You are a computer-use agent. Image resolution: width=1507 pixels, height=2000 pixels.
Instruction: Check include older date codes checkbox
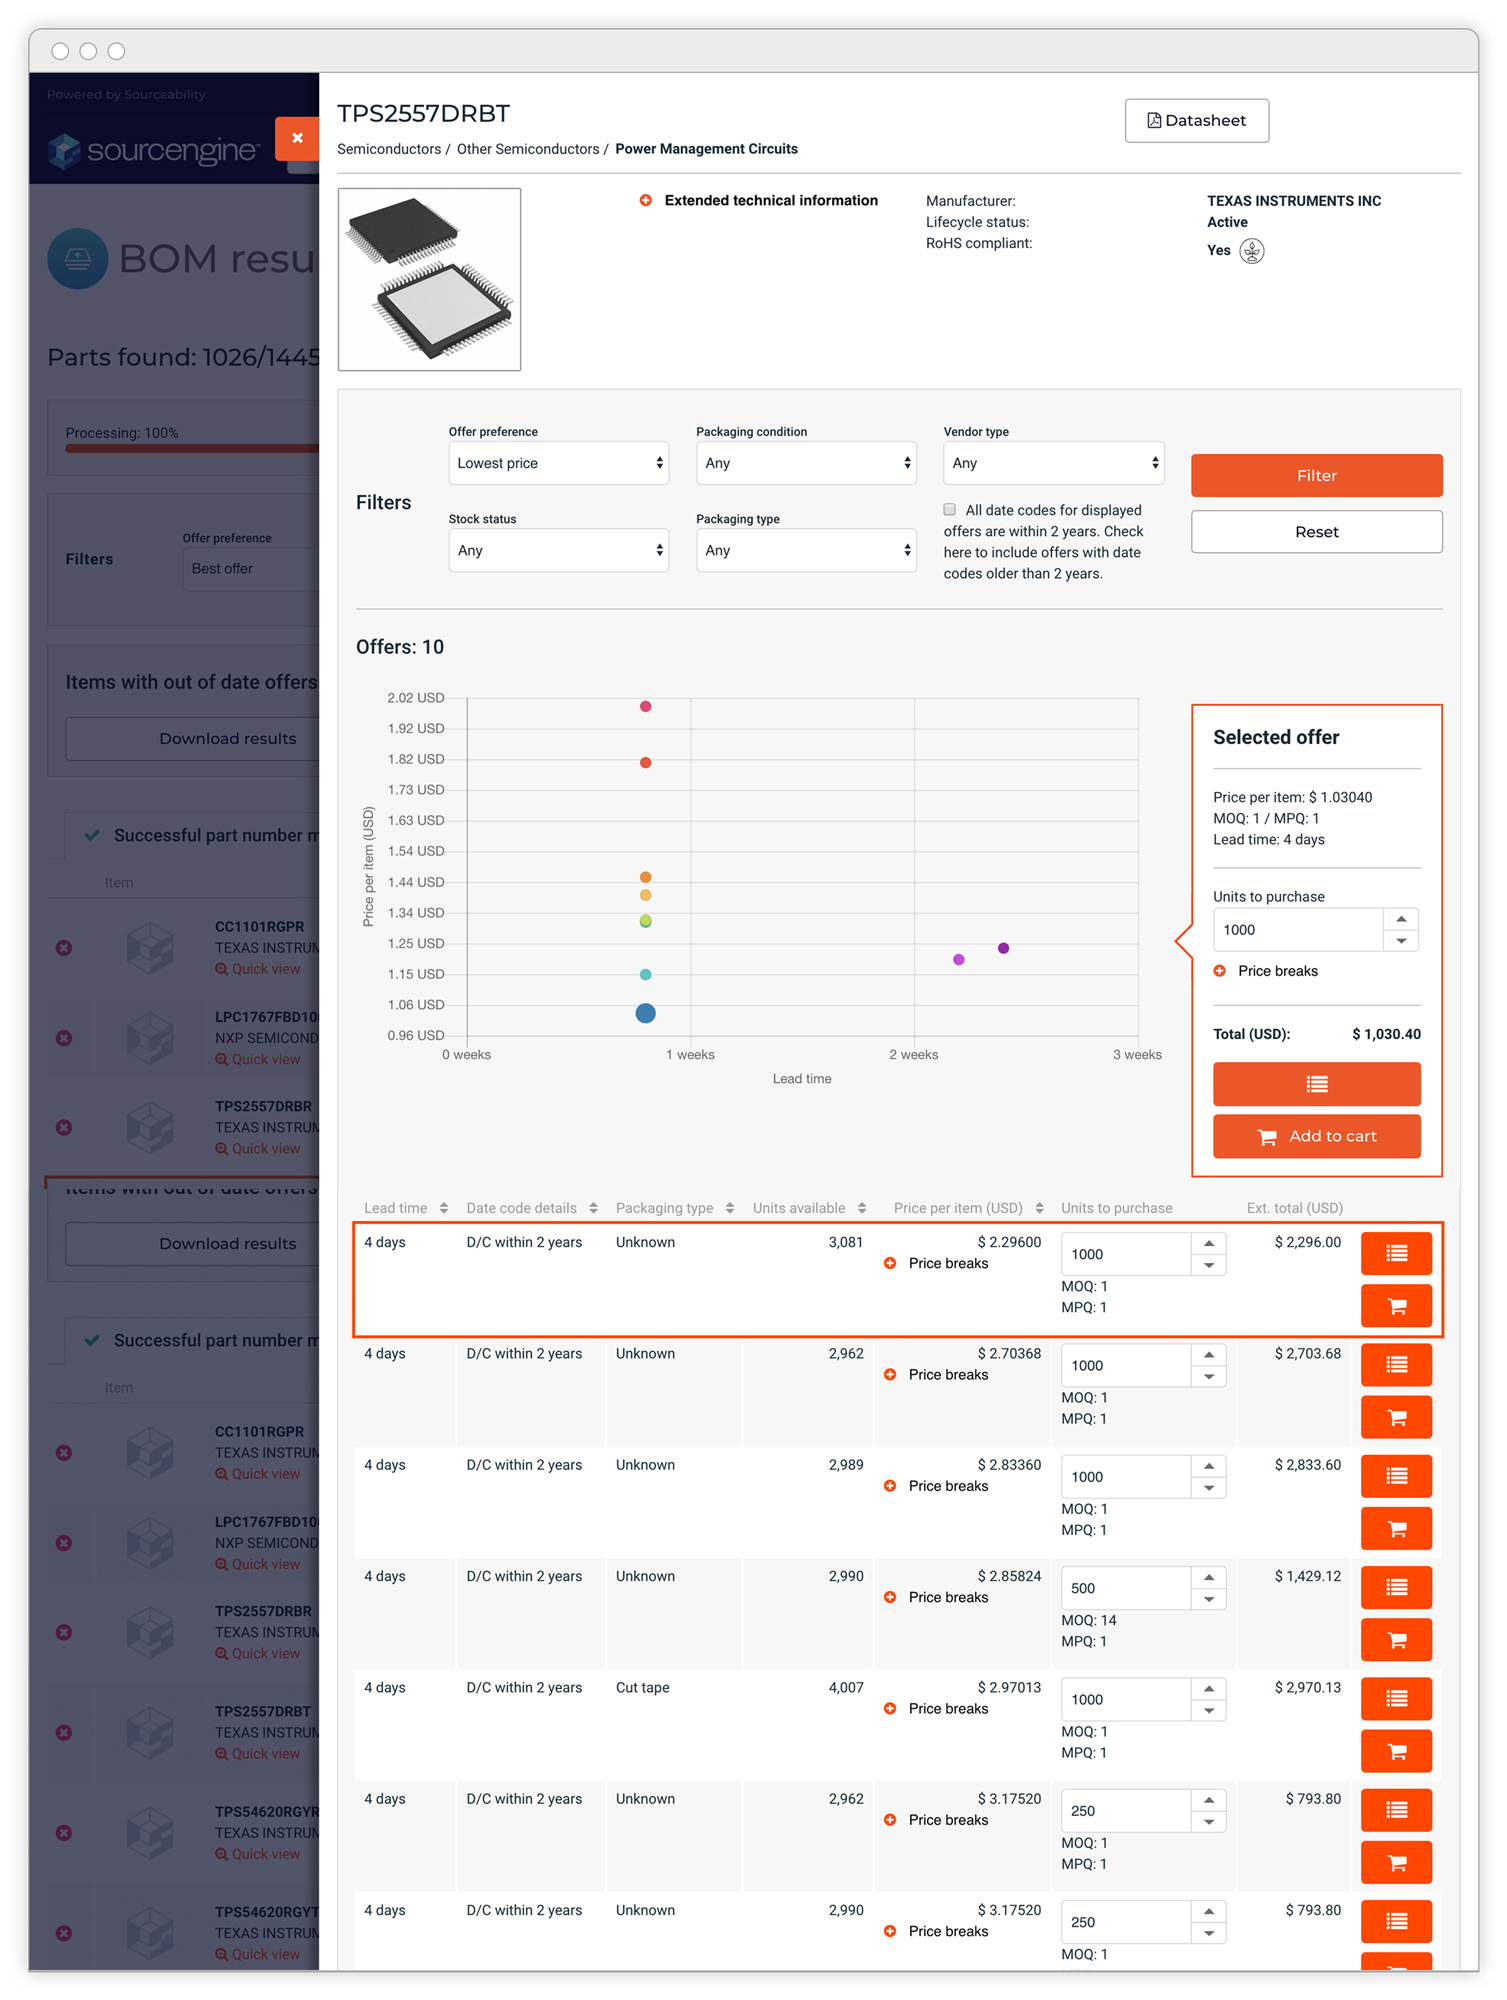click(x=950, y=510)
